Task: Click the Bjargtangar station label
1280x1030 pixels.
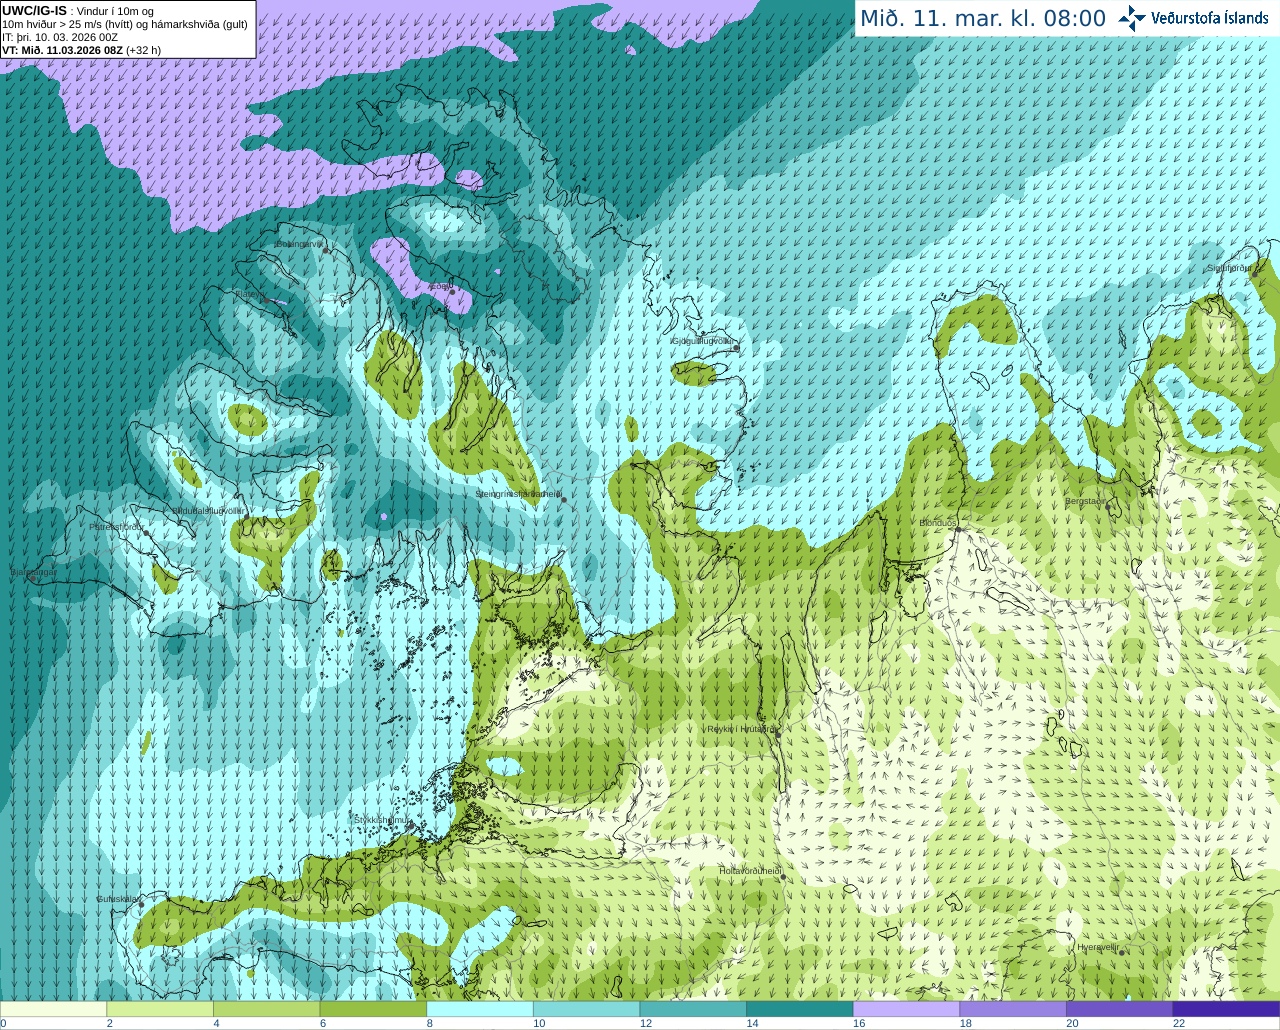Action: pyautogui.click(x=34, y=573)
